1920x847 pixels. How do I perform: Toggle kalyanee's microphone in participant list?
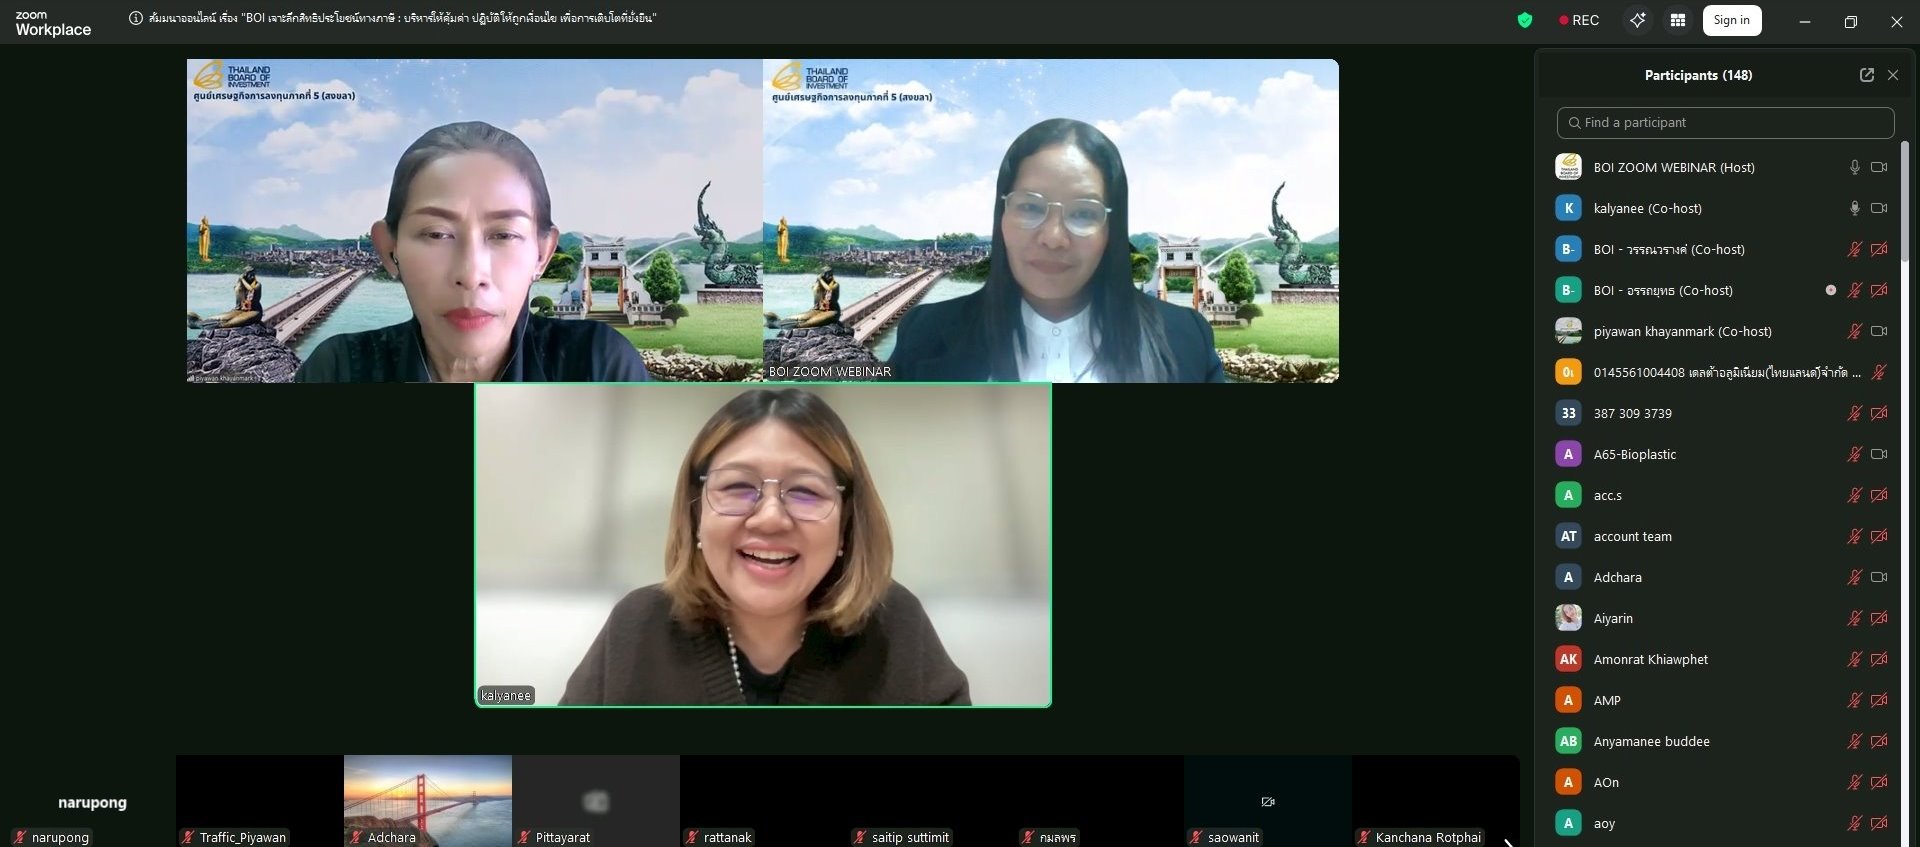point(1854,208)
